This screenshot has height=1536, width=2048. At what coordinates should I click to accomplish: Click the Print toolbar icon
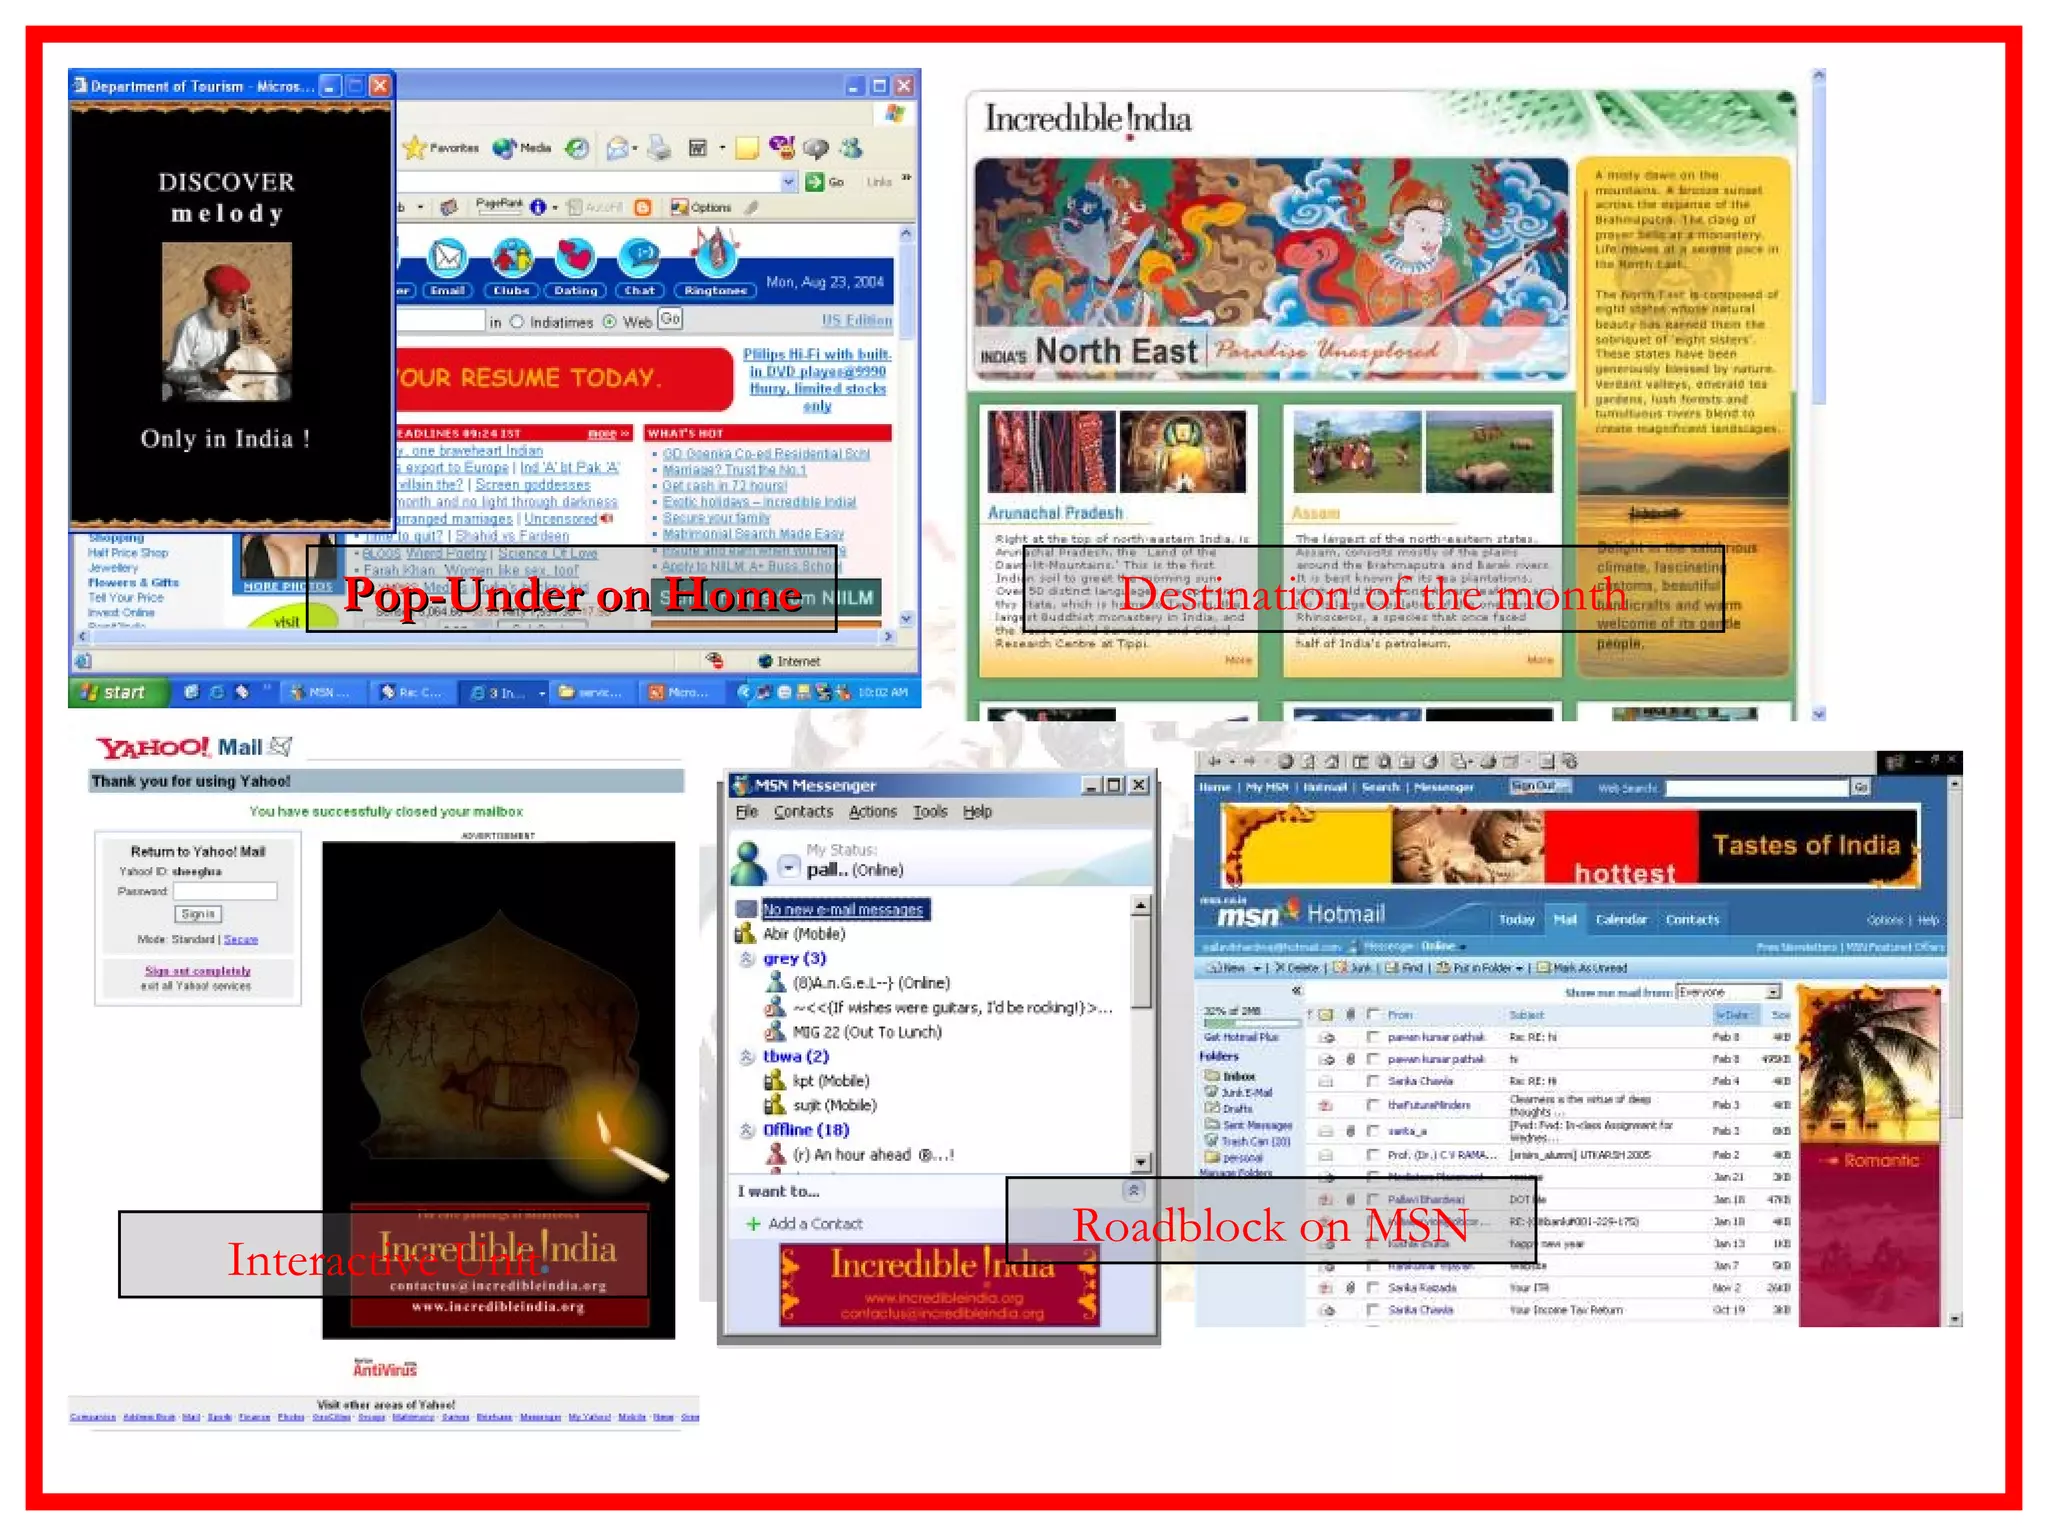click(659, 148)
